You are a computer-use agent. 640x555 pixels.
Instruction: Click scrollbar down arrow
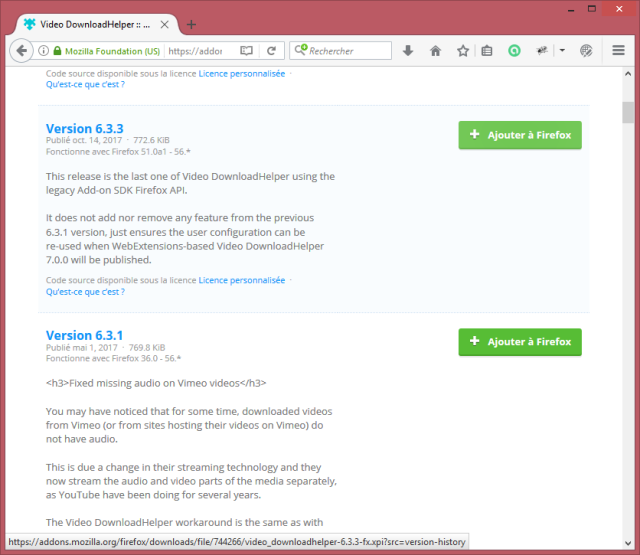click(x=628, y=543)
